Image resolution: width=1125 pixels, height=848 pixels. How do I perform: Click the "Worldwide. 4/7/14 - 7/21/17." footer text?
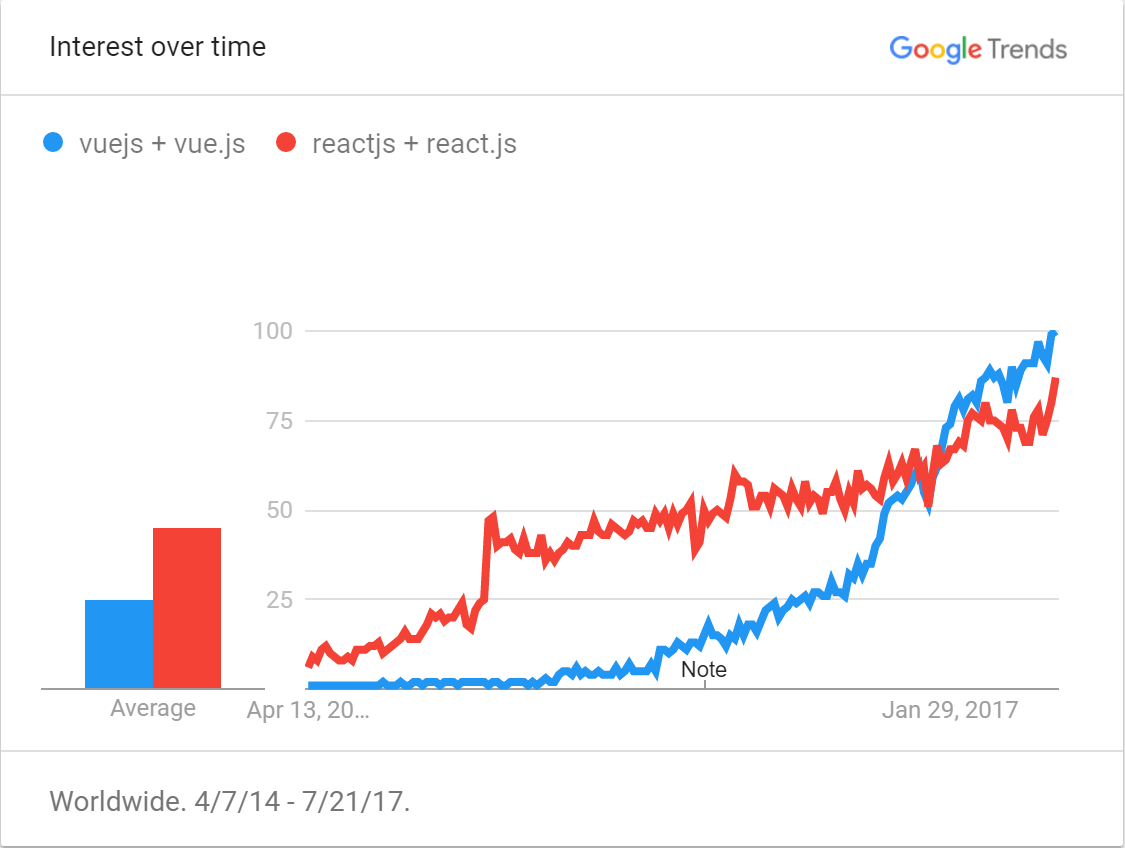(230, 801)
